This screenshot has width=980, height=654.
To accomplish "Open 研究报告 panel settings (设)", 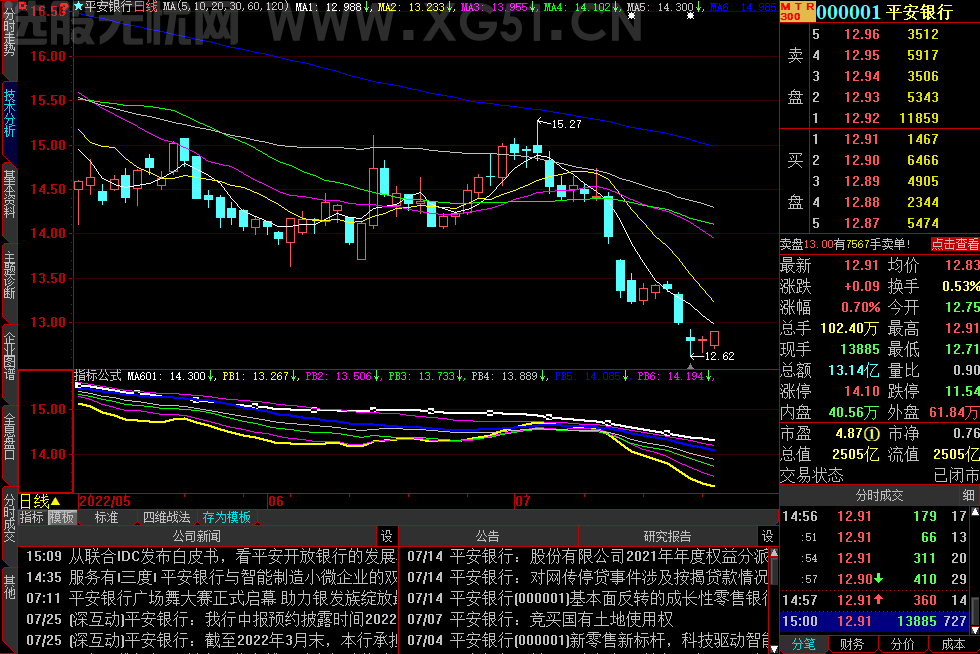I will (768, 536).
